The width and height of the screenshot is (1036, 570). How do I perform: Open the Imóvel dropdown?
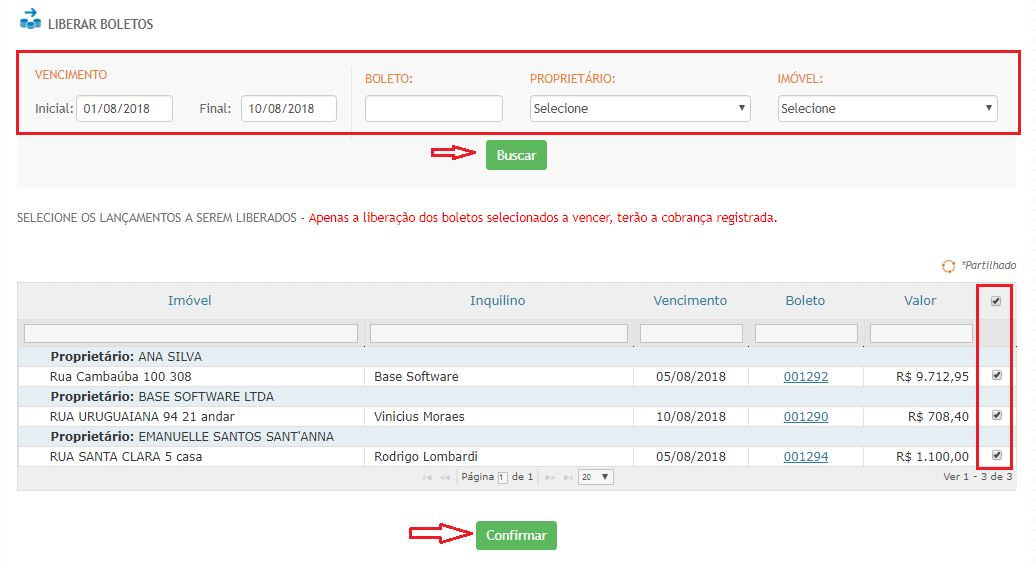tap(887, 108)
